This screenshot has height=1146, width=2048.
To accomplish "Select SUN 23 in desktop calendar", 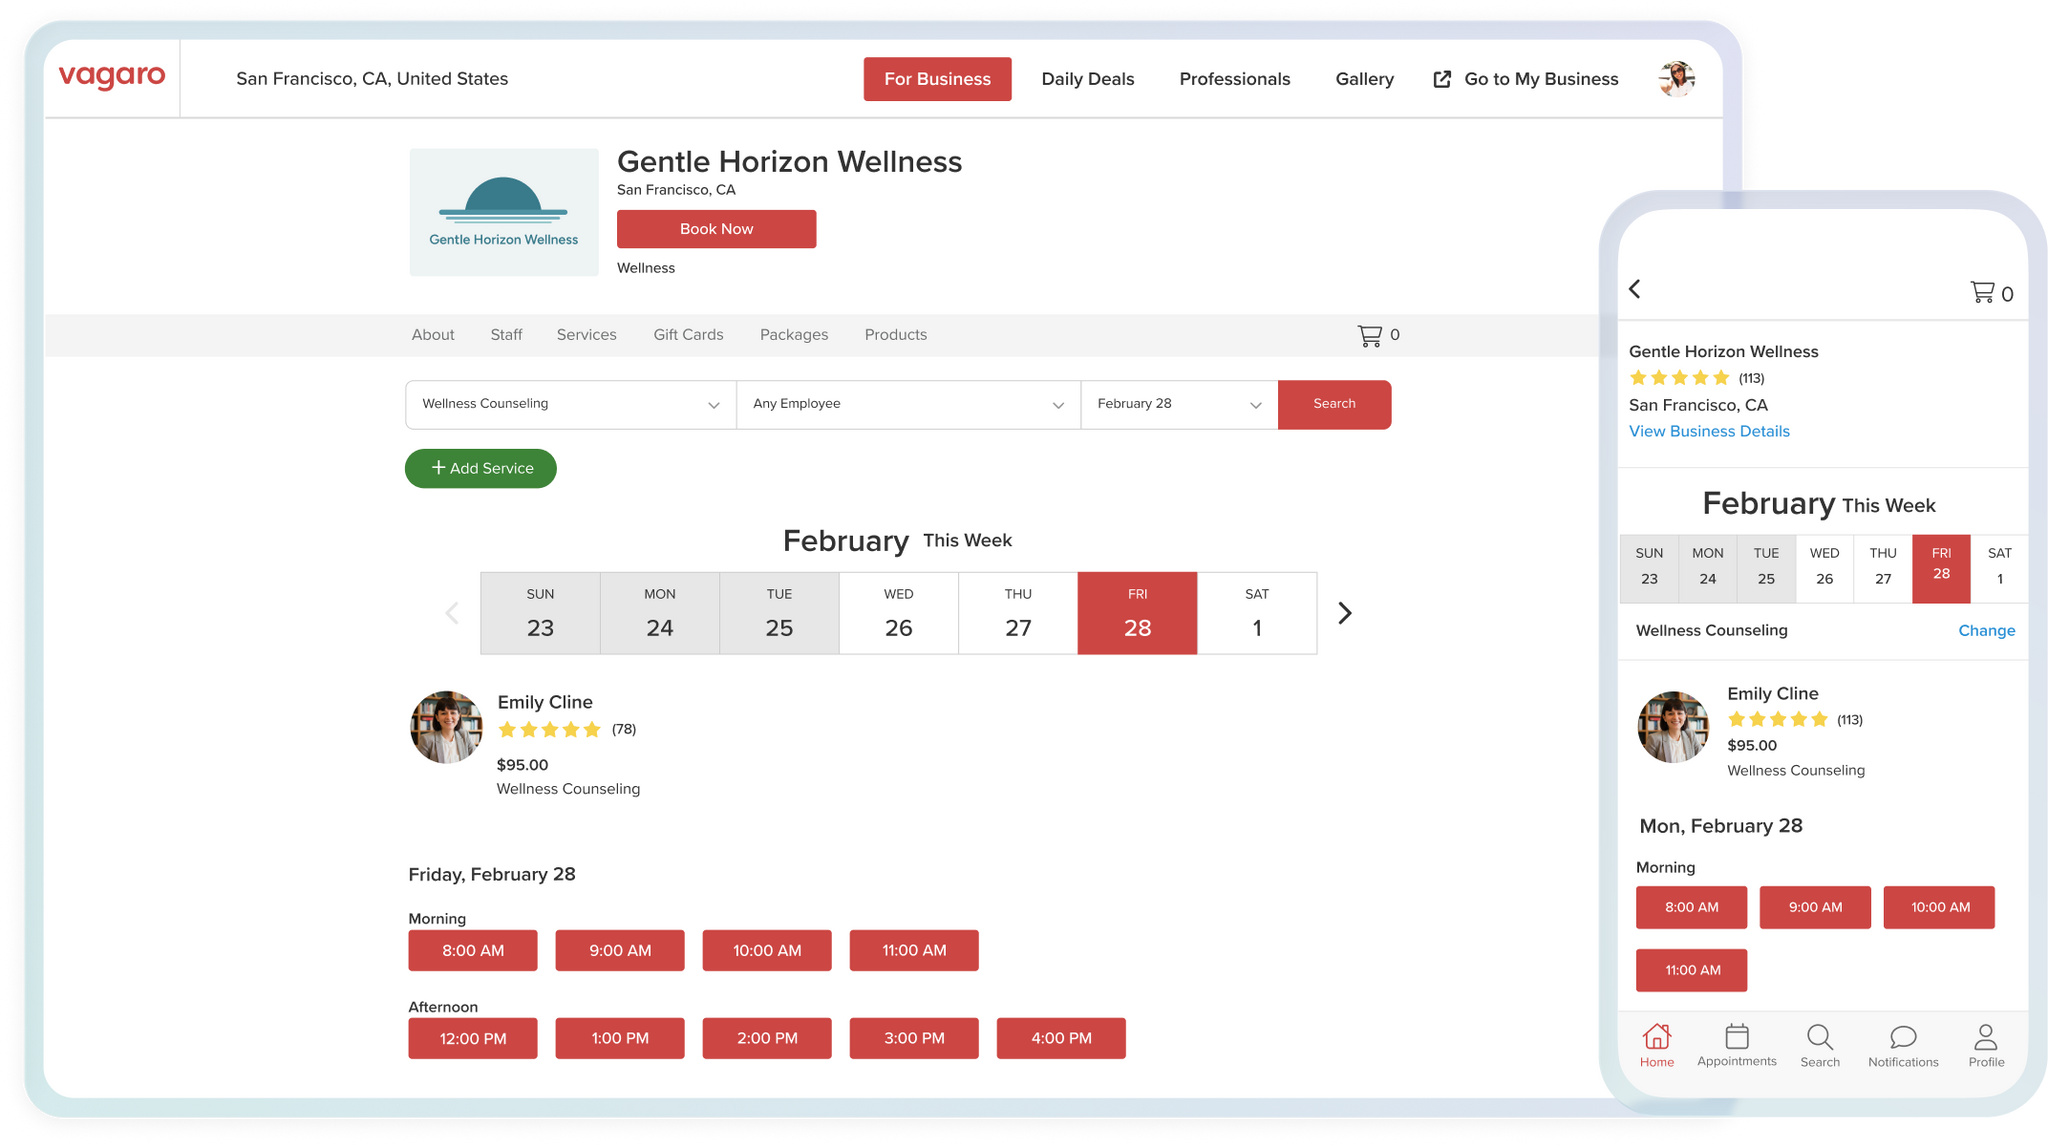I will 540,613.
